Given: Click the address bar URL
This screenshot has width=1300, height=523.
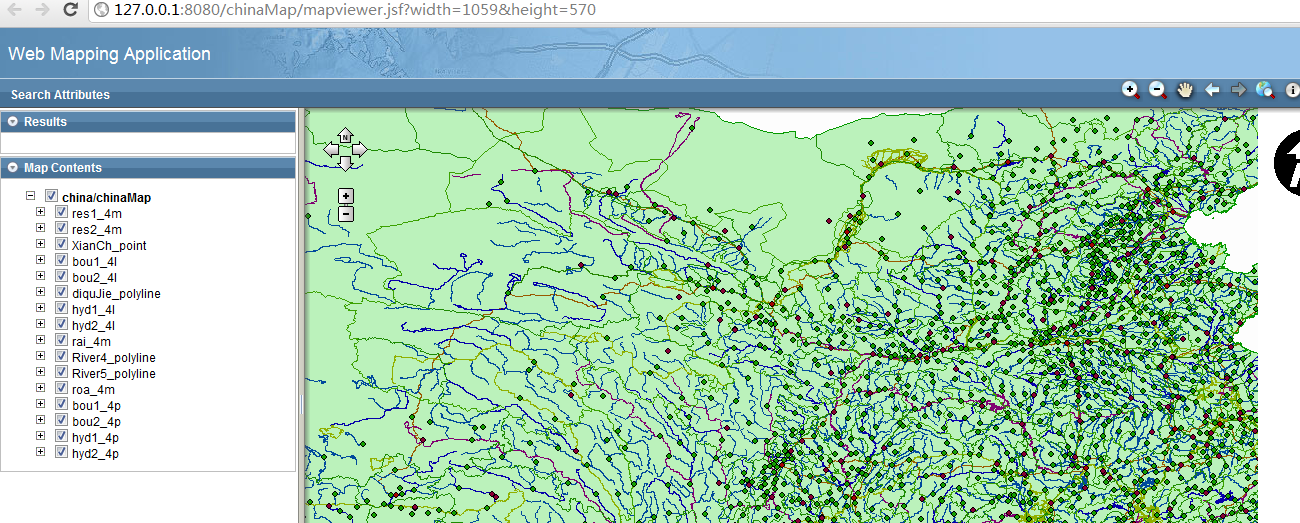Looking at the screenshot, I should pyautogui.click(x=355, y=10).
